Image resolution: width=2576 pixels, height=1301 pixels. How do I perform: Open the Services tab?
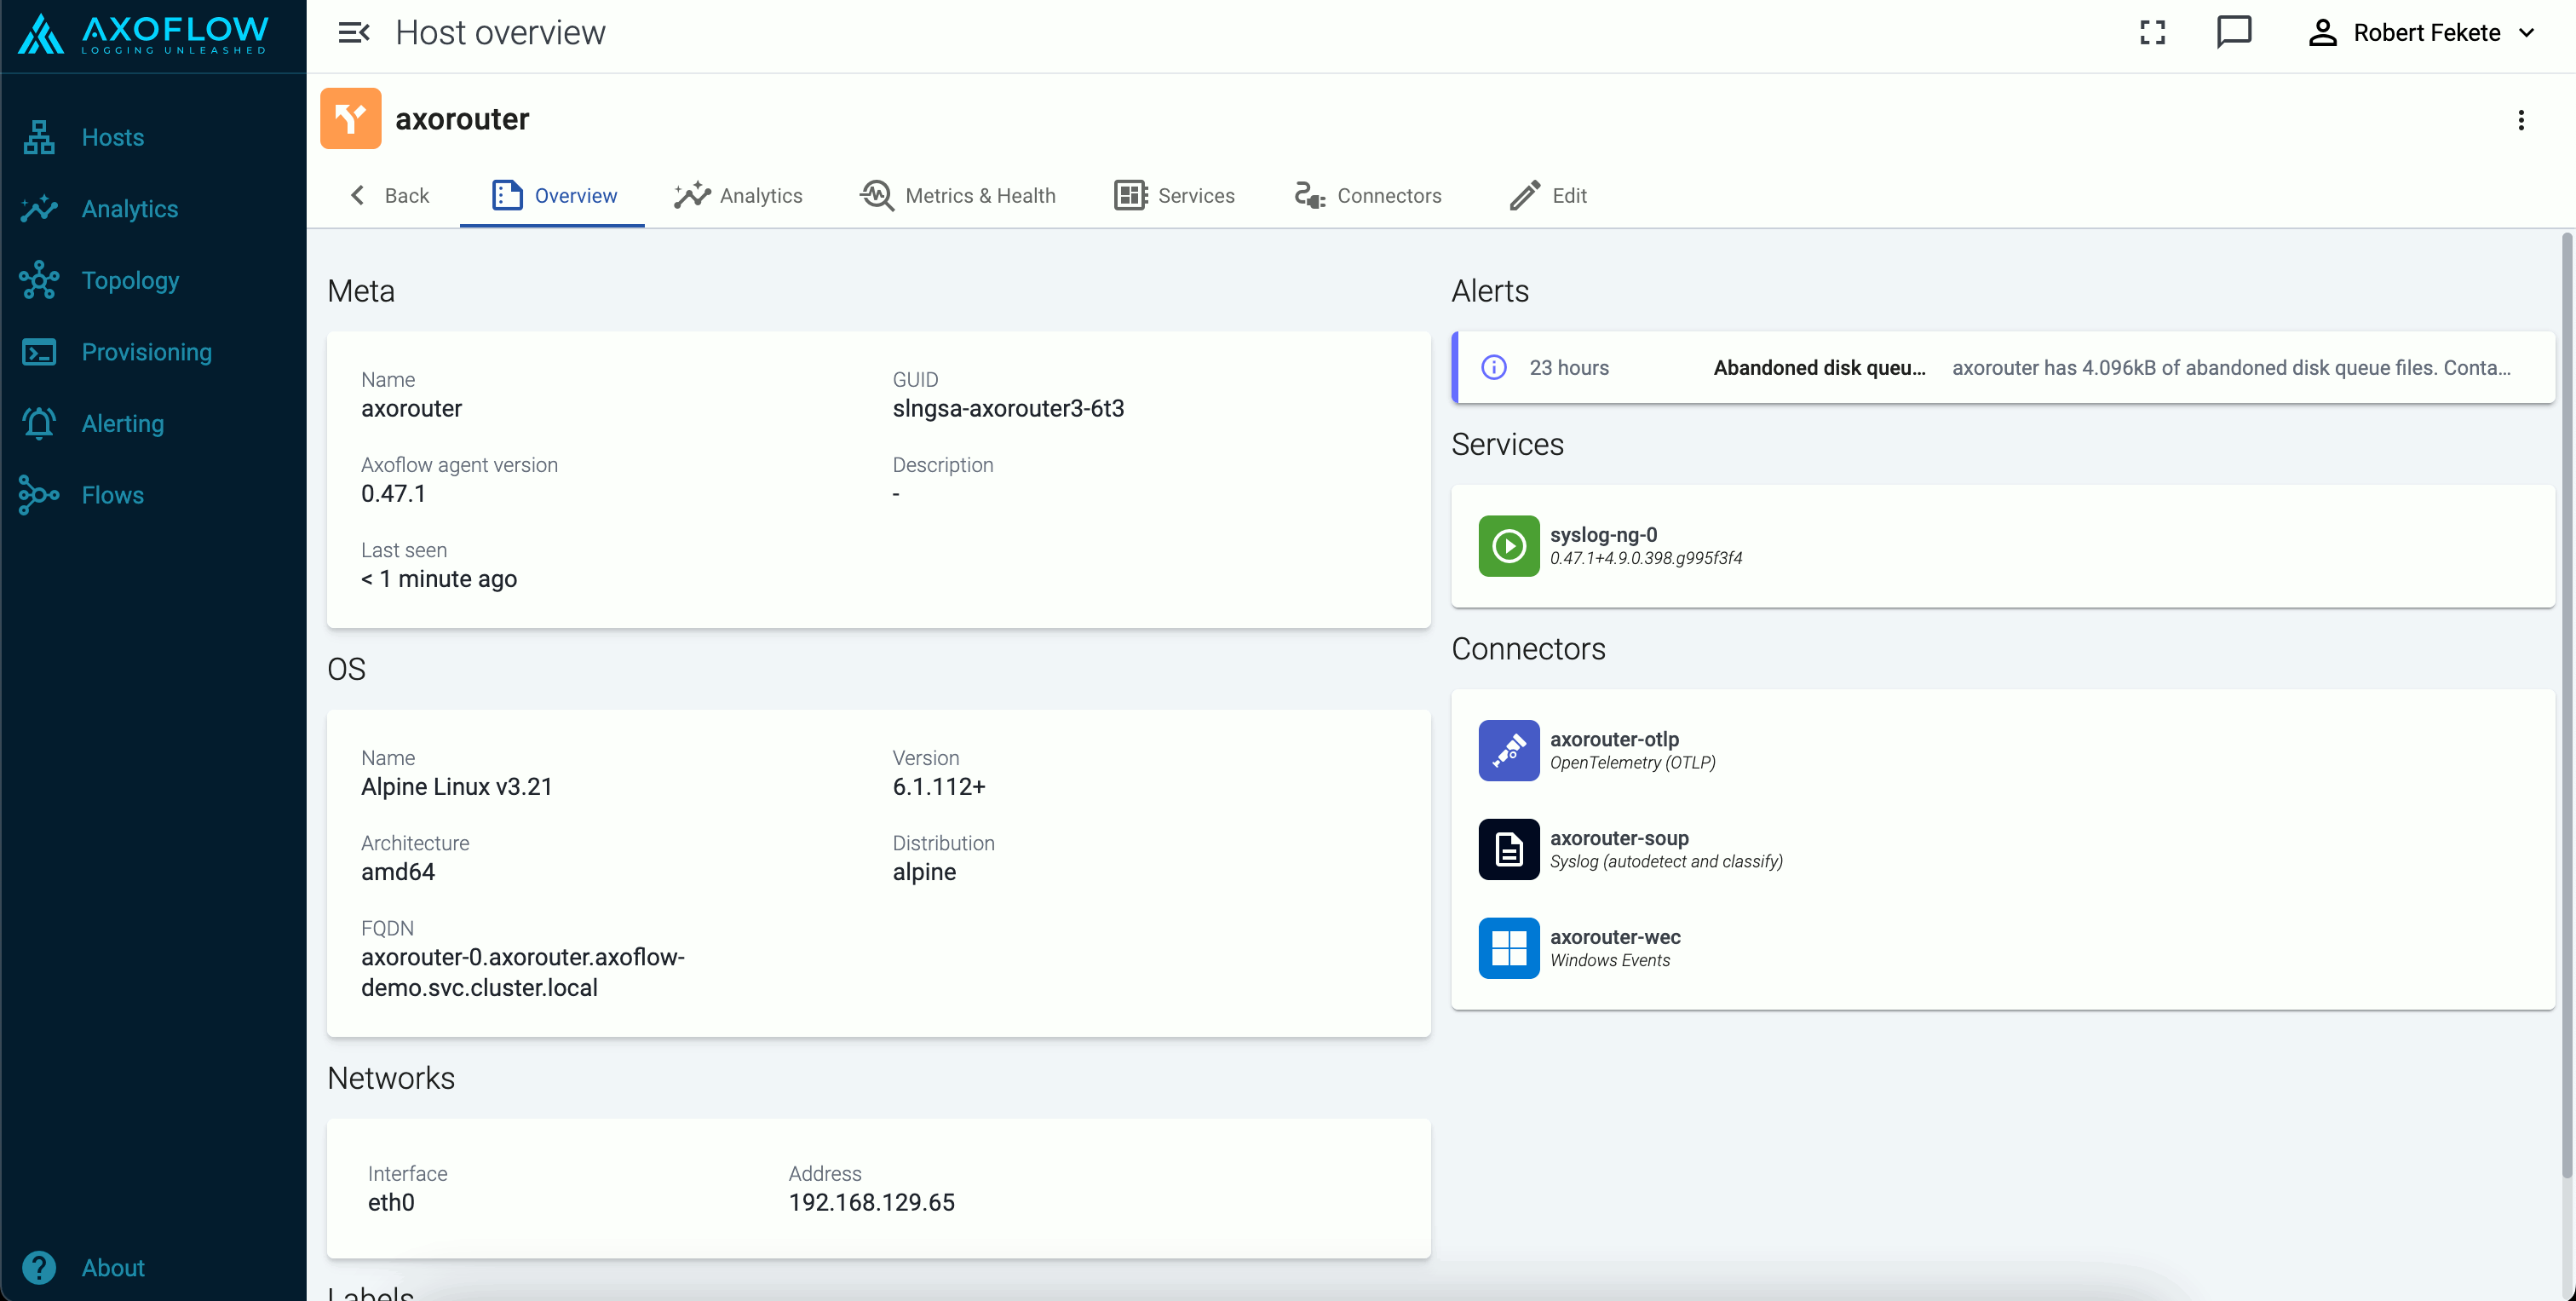1175,195
